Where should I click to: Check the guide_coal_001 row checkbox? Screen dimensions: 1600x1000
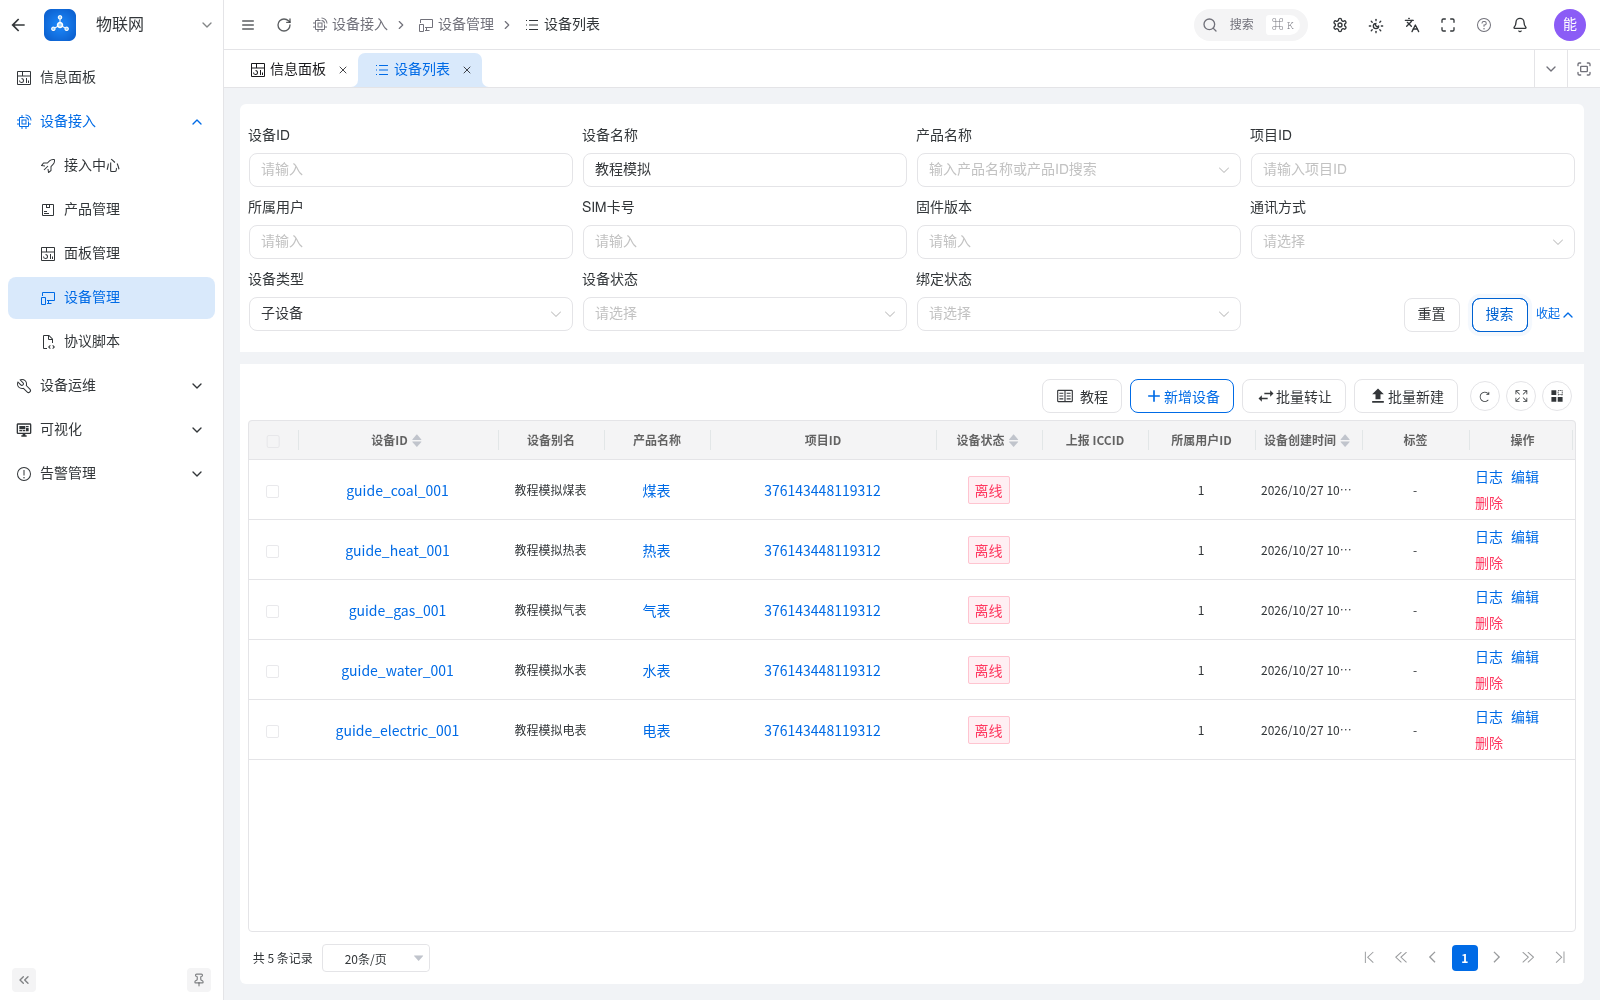[273, 491]
